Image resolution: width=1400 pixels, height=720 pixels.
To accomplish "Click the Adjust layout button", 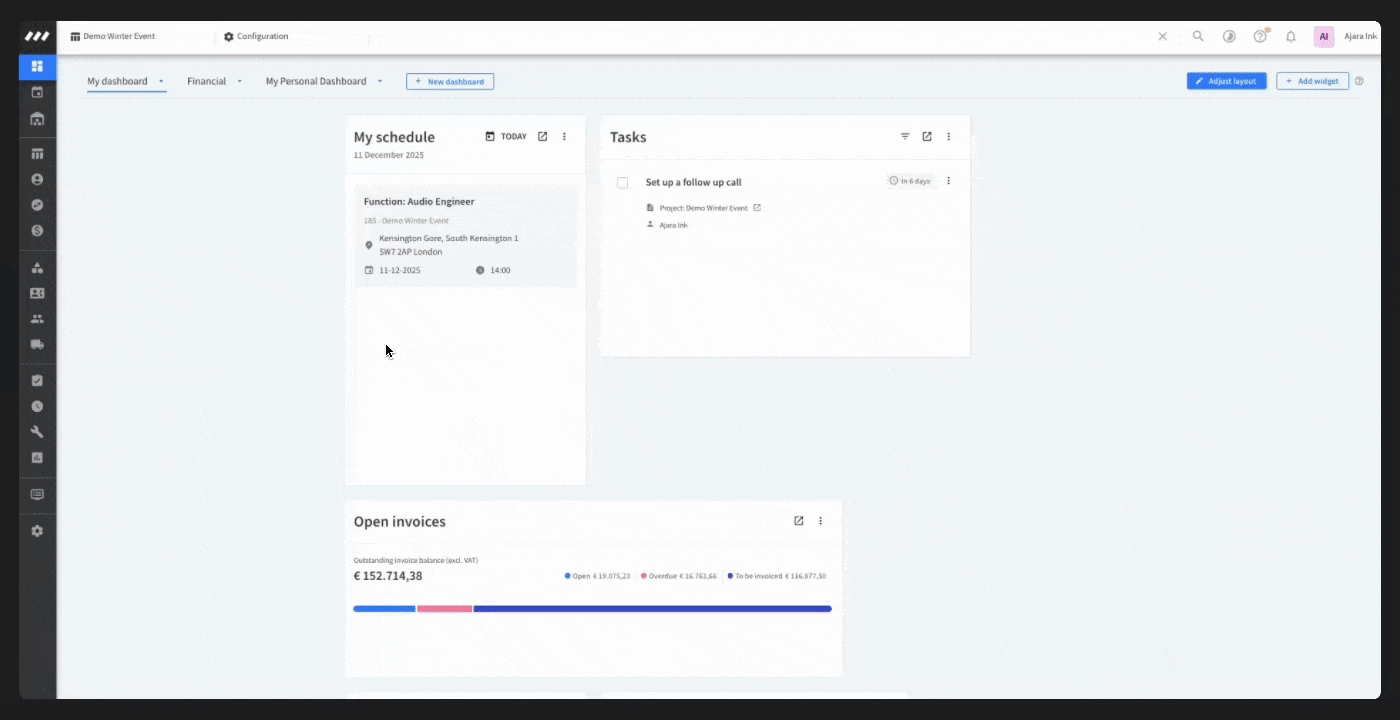I will click(x=1227, y=81).
